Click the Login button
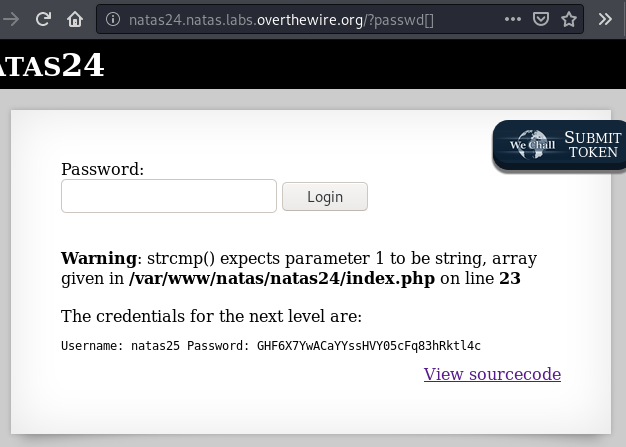Screen dimensions: 626x447 (x=325, y=197)
